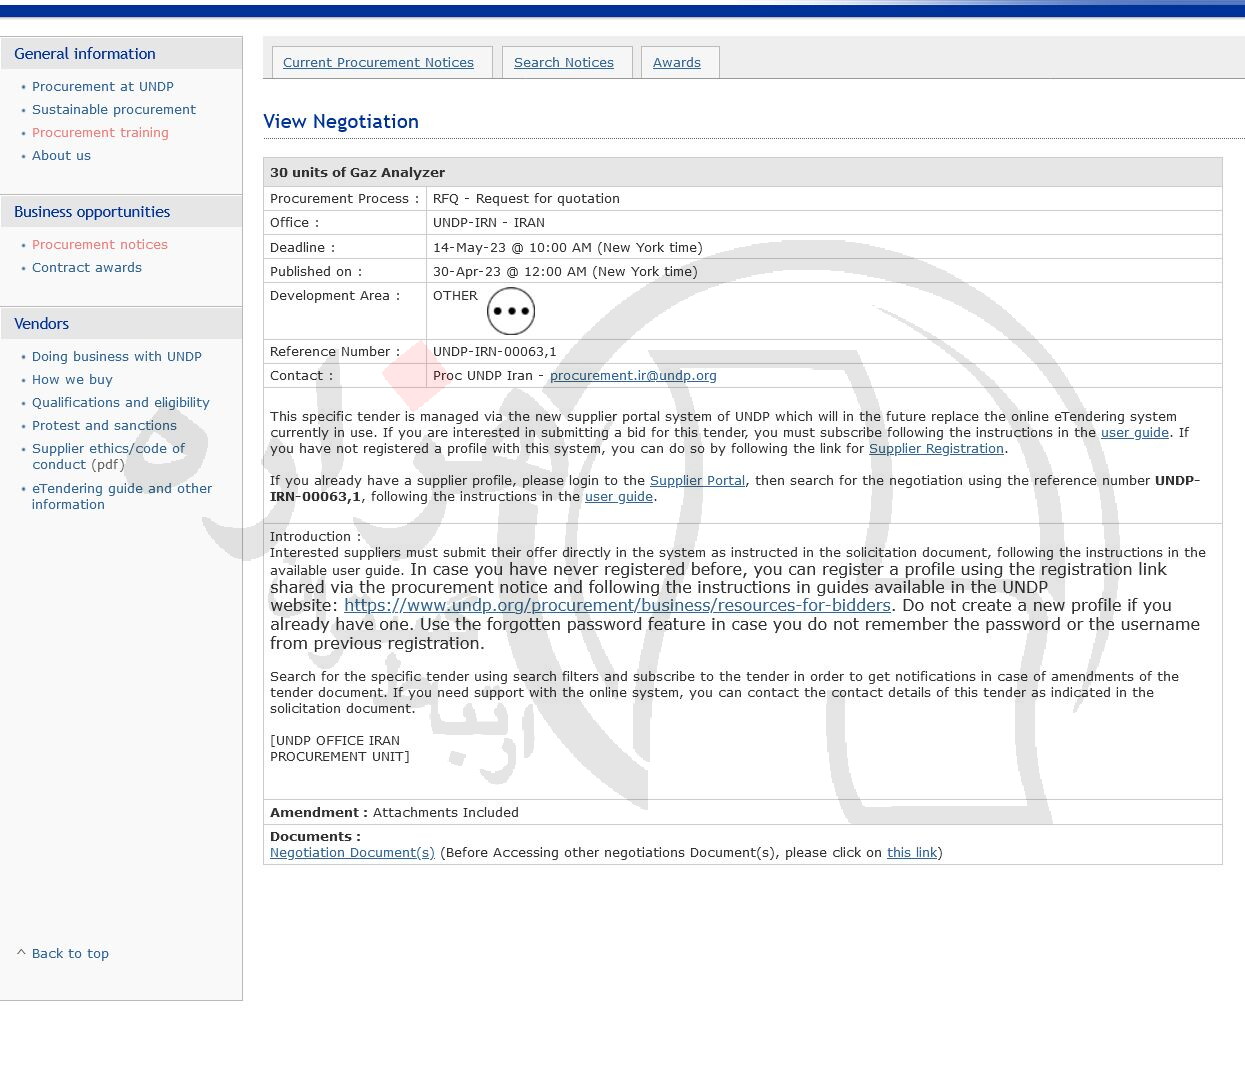Open the Awards tab

pyautogui.click(x=676, y=62)
